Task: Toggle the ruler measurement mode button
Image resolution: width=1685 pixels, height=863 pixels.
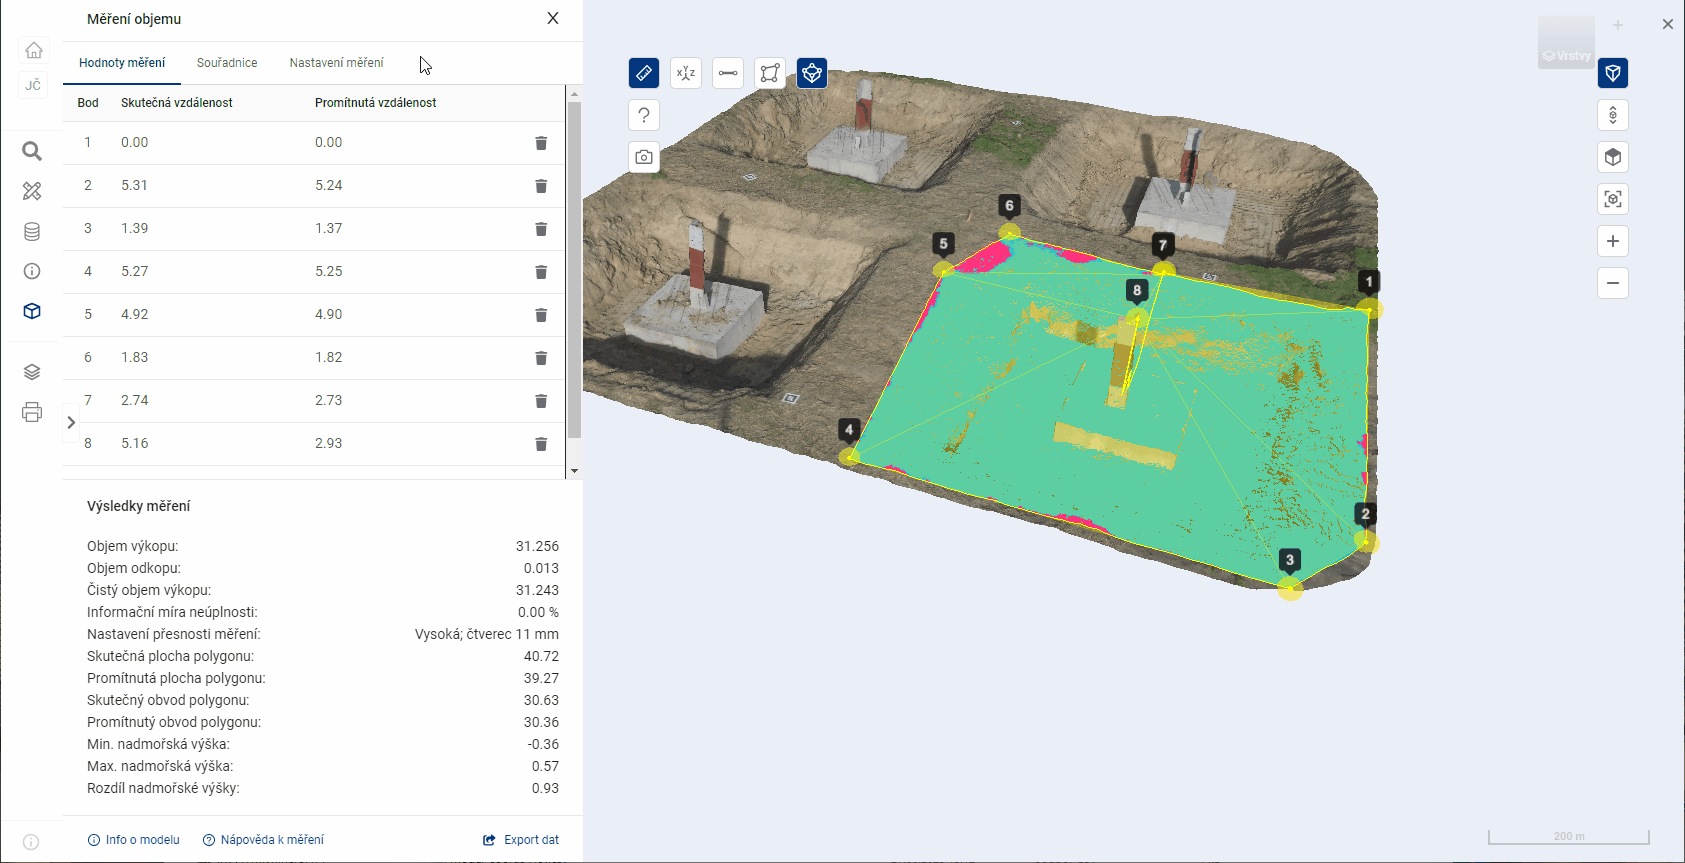Action: pos(644,73)
